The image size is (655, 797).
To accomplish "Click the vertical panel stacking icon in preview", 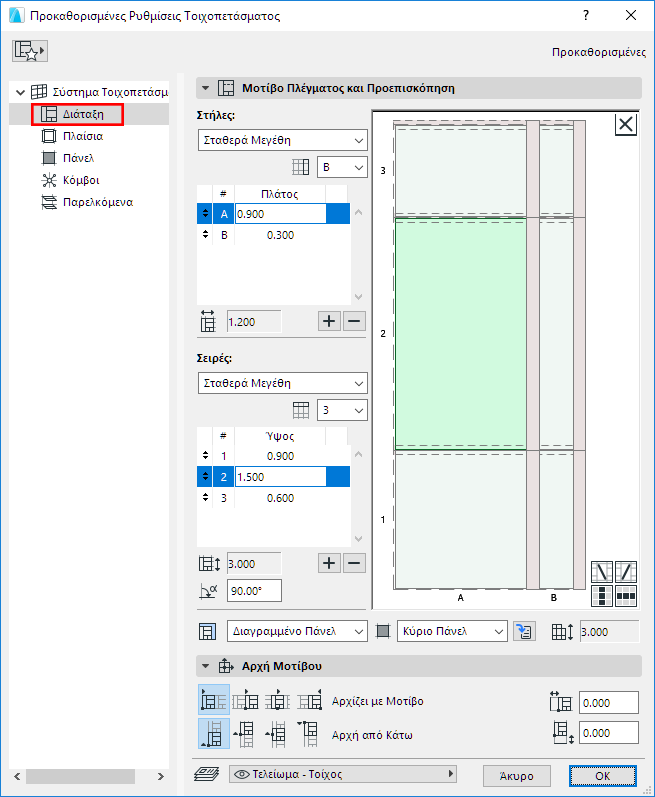I will (x=602, y=596).
